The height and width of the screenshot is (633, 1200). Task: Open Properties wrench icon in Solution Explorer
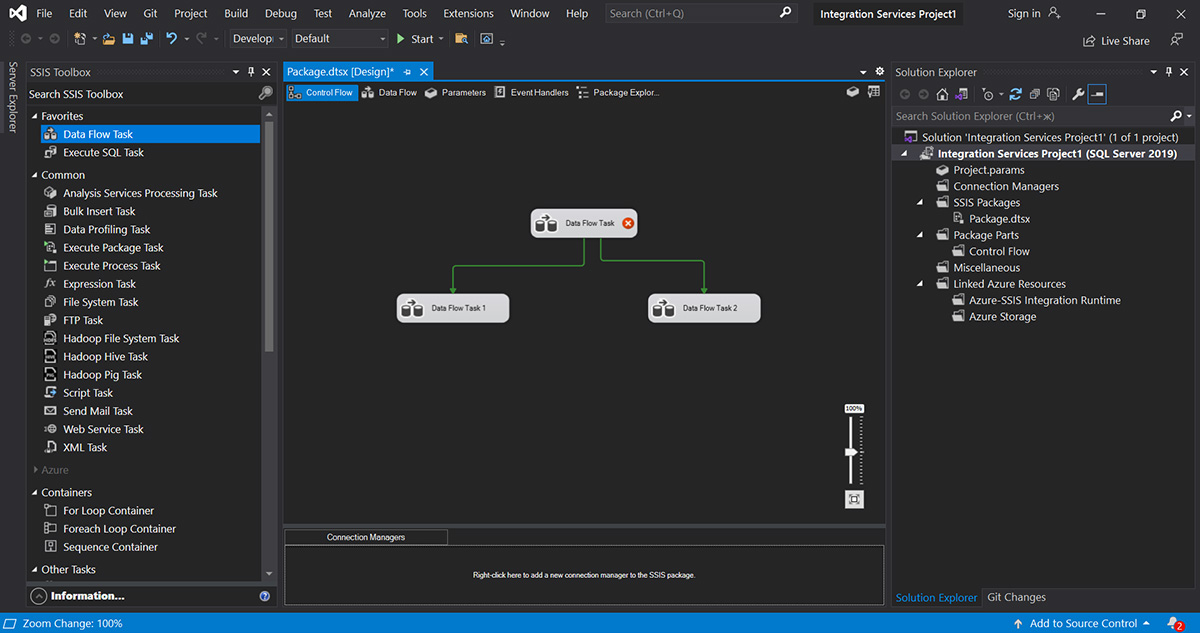1078,94
